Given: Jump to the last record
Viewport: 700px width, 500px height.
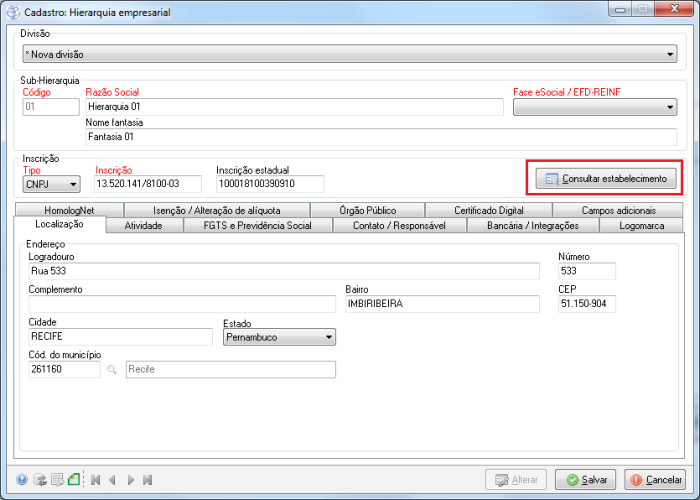Looking at the screenshot, I should (148, 480).
